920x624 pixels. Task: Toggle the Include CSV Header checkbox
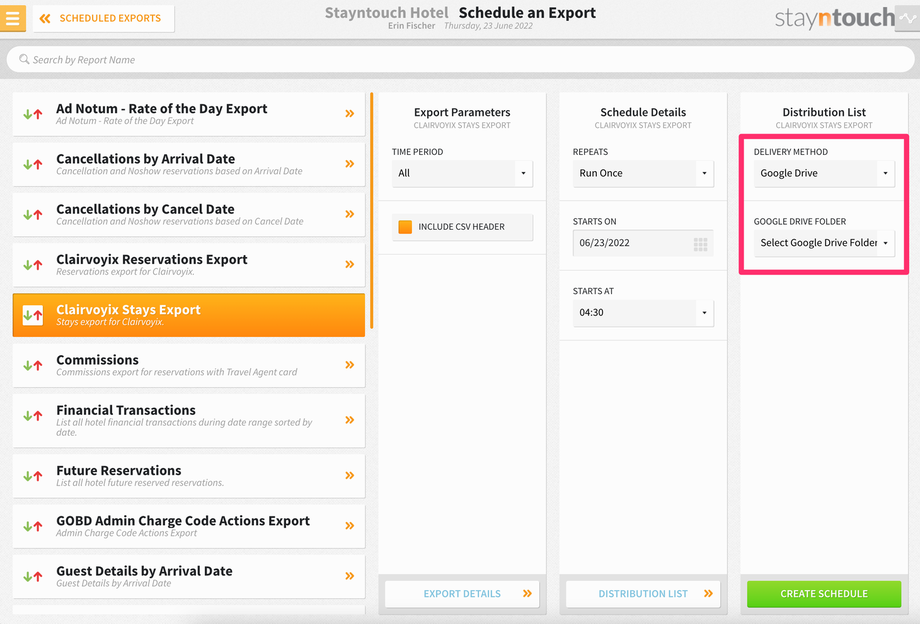point(405,227)
